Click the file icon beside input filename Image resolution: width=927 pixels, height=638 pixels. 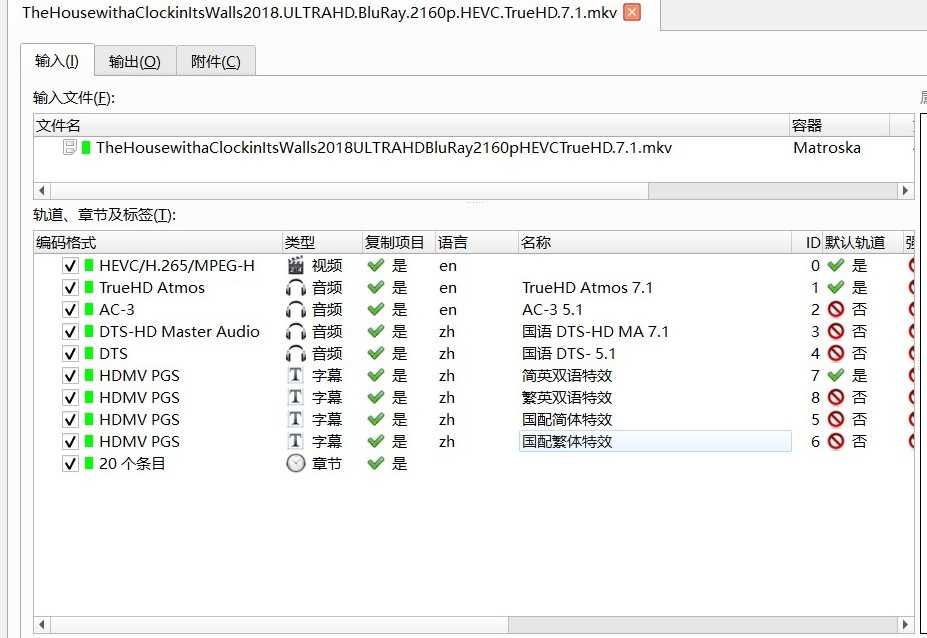[x=70, y=147]
